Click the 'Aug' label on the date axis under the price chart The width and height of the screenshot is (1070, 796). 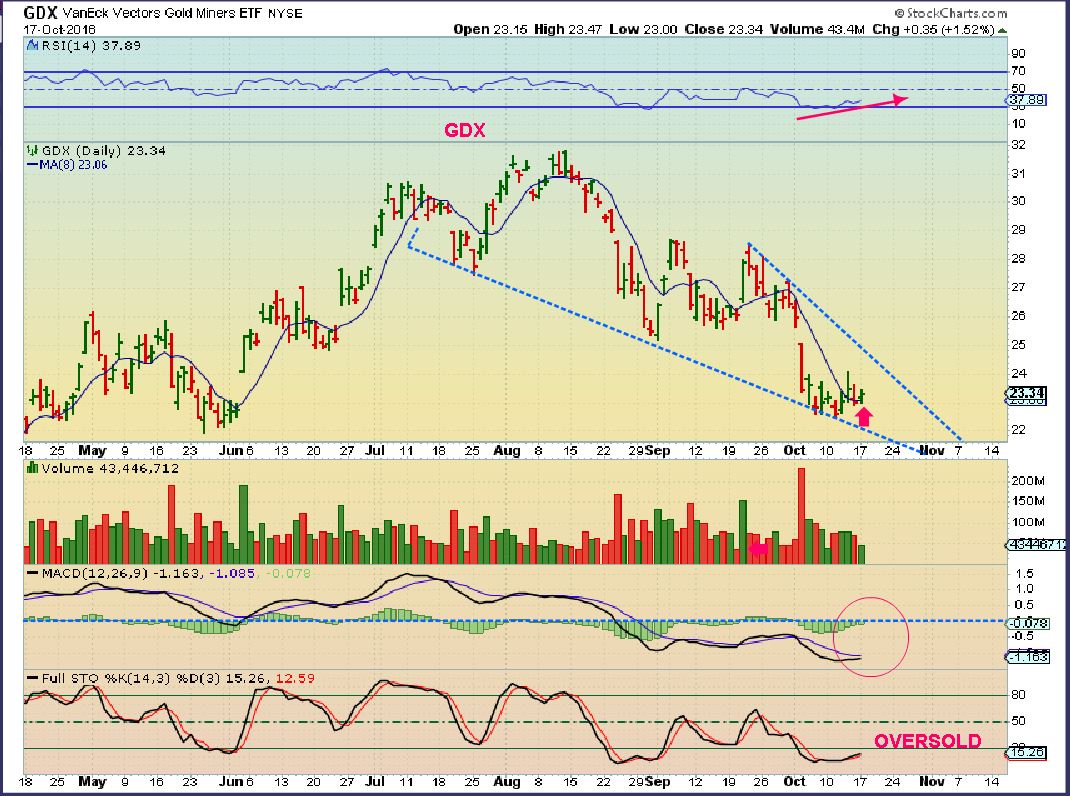click(507, 451)
